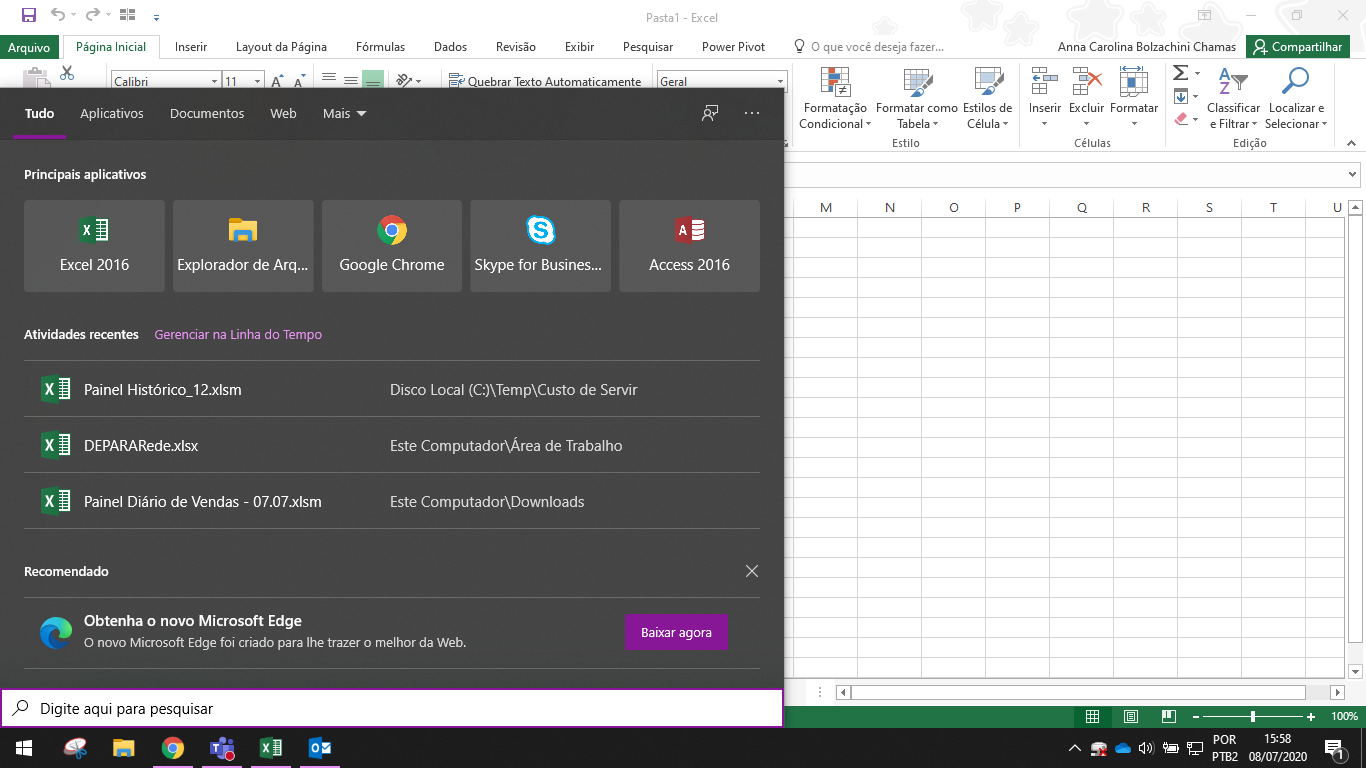Click the horizontal scrollbar right arrow
The width and height of the screenshot is (1366, 768).
pos(1339,692)
